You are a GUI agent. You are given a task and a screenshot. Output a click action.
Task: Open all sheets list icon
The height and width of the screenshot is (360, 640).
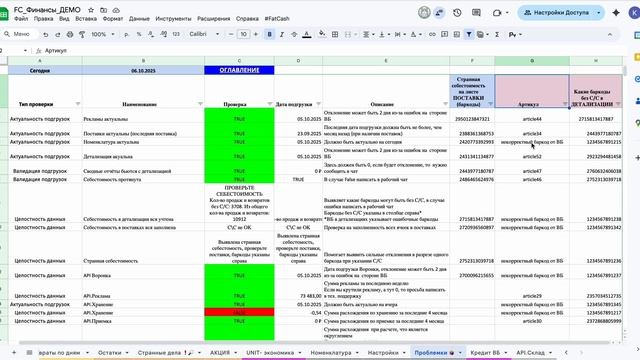point(29,352)
